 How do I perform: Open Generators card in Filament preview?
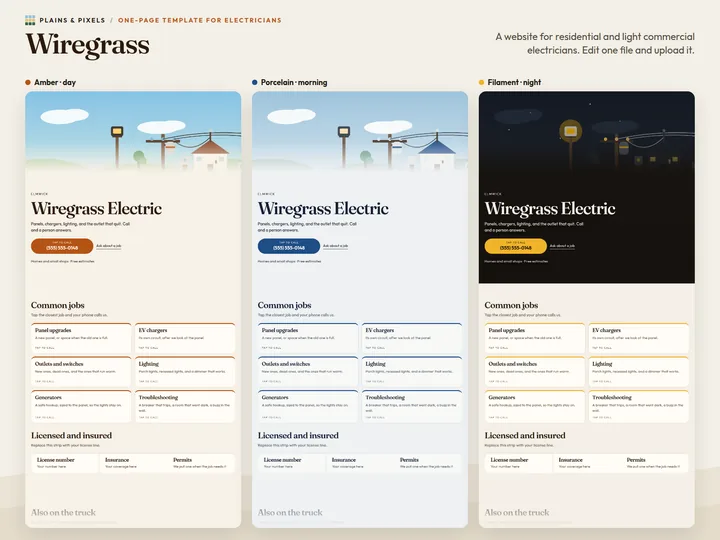coord(534,406)
